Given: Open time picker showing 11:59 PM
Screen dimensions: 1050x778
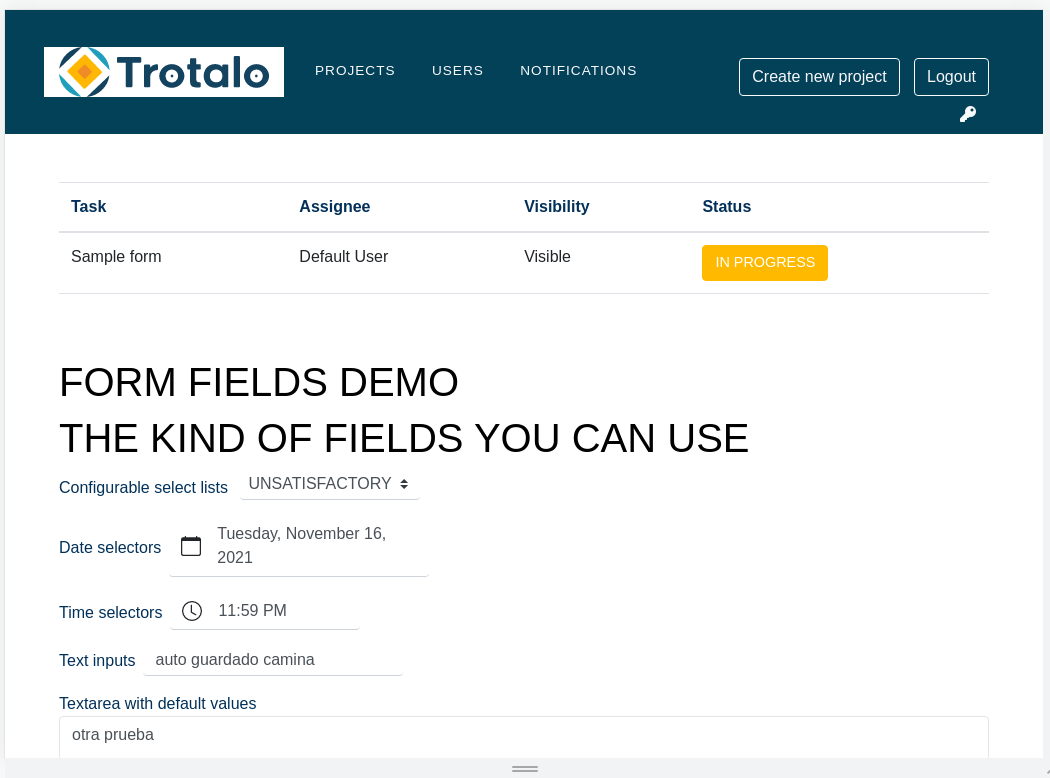Looking at the screenshot, I should (x=265, y=611).
